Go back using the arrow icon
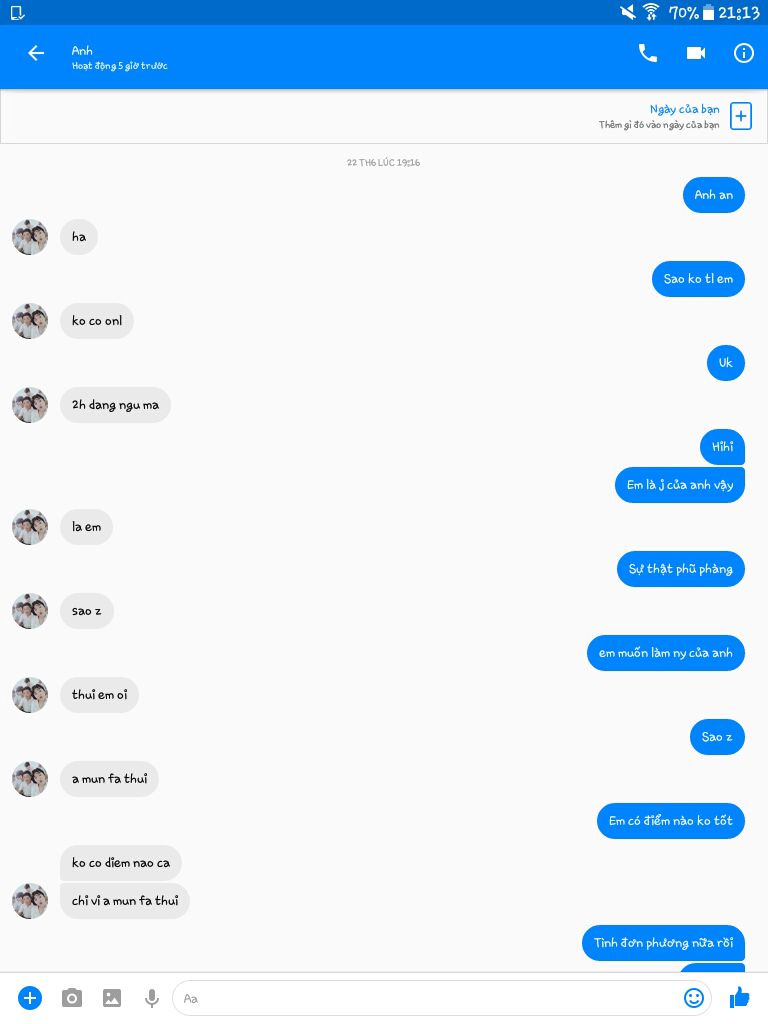 [x=36, y=53]
